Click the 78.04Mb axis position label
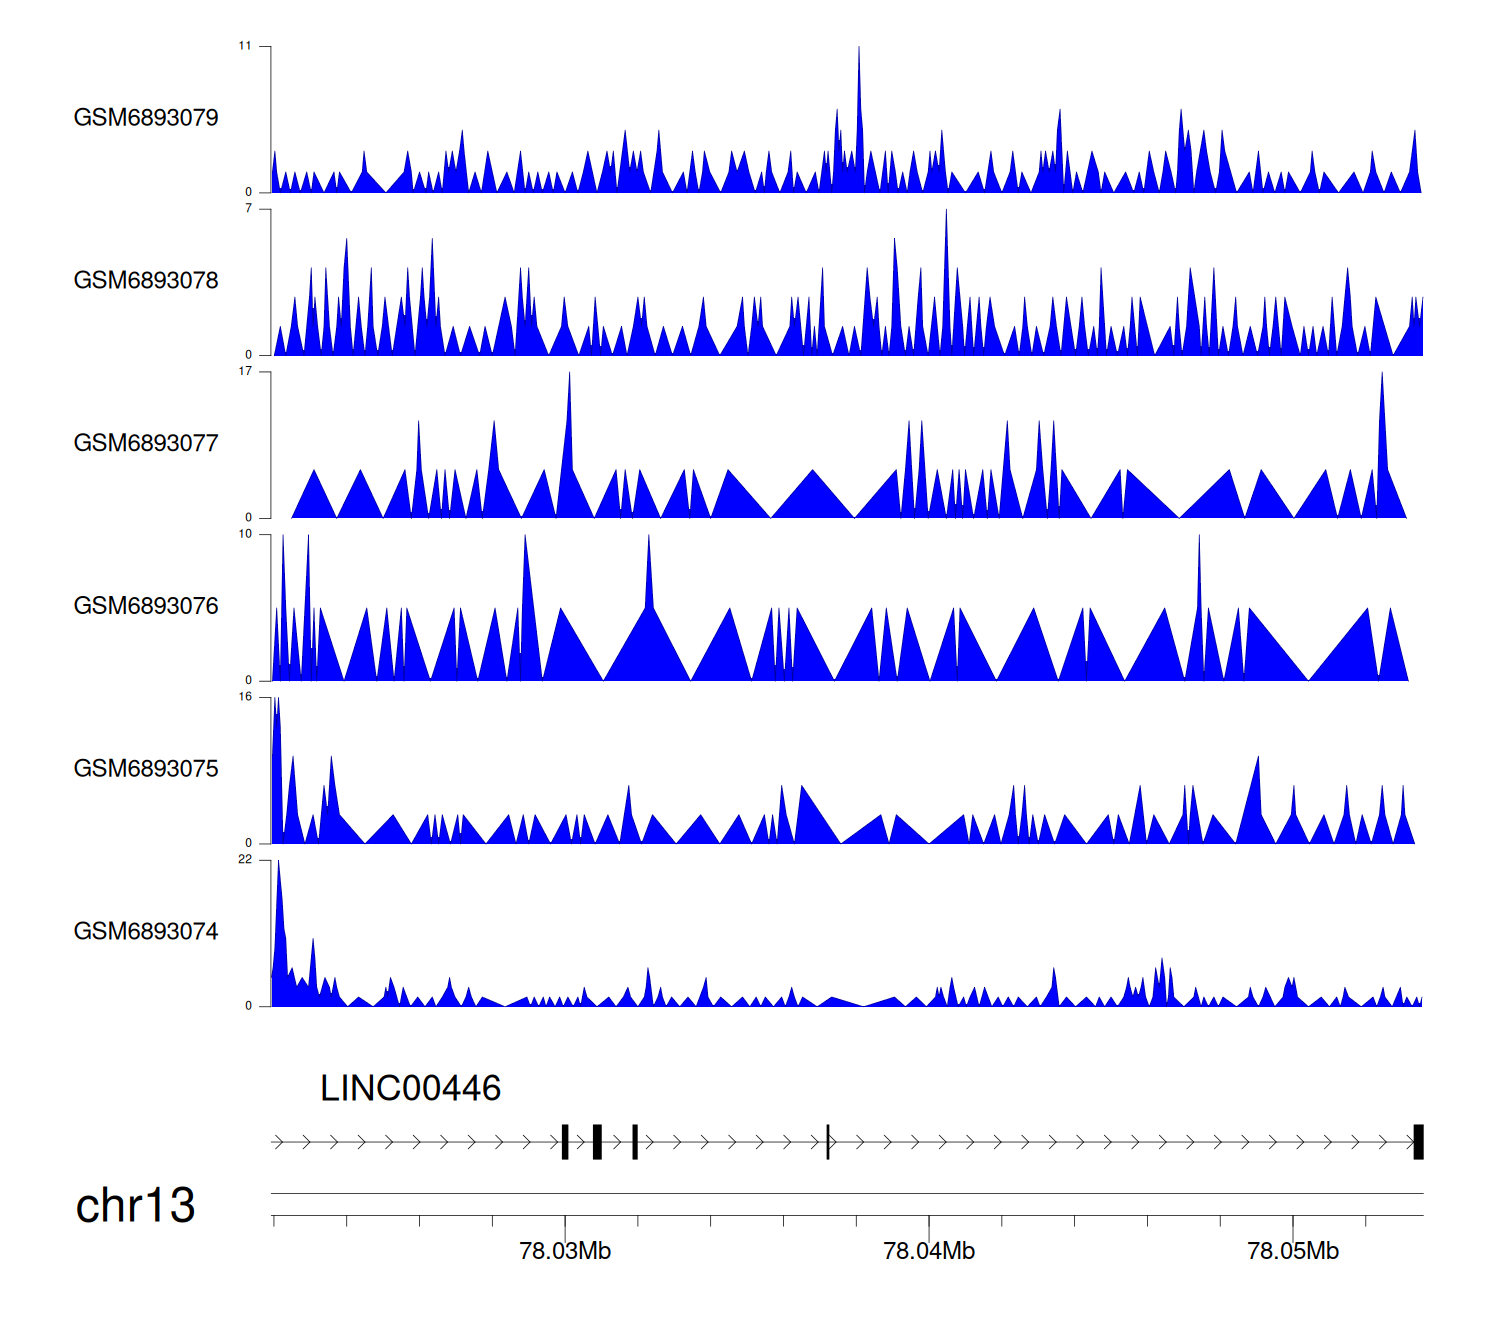Viewport: 1500px width, 1320px height. pyautogui.click(x=929, y=1251)
